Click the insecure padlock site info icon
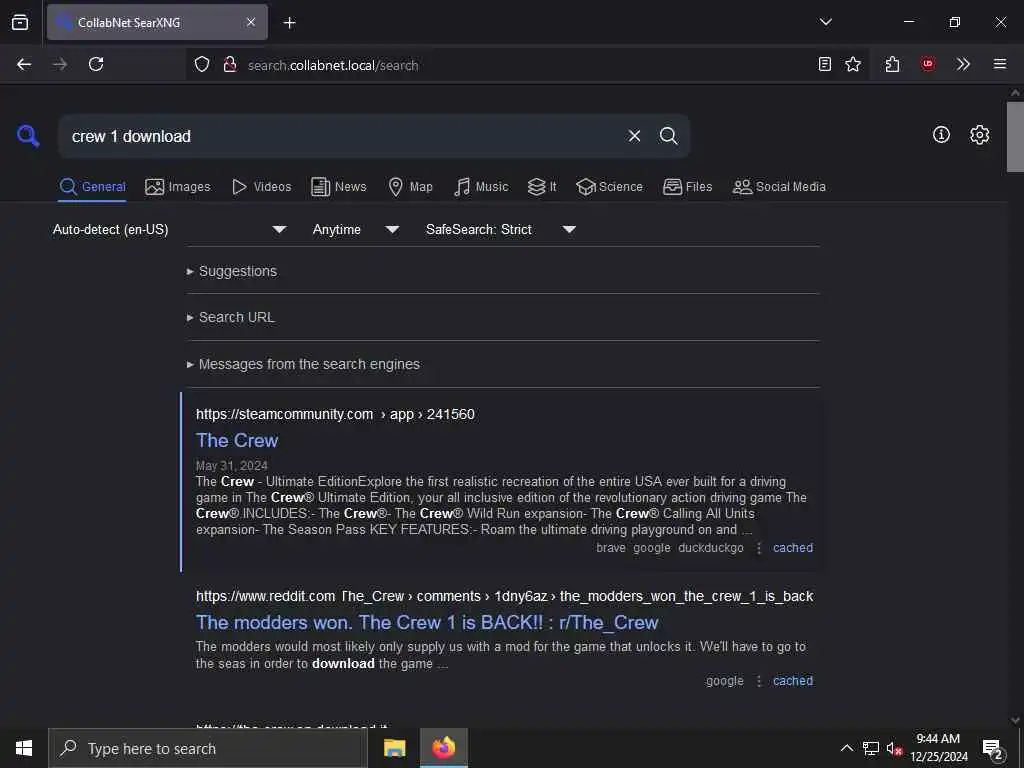Viewport: 1024px width, 768px height. click(x=230, y=64)
